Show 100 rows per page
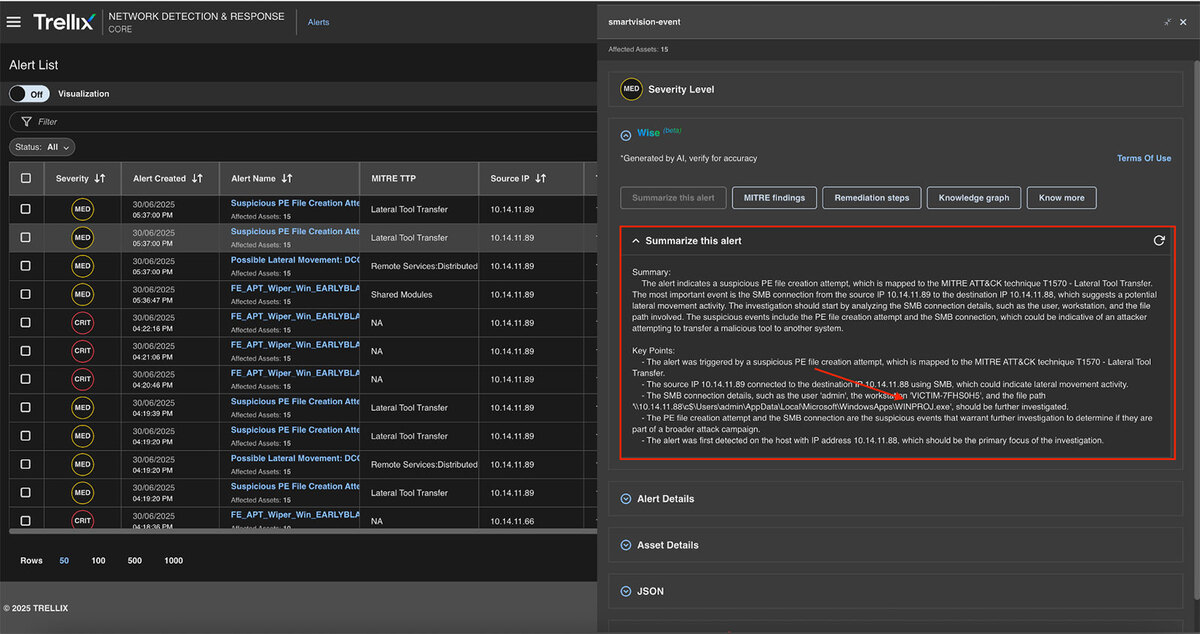The image size is (1200, 634). pos(98,561)
